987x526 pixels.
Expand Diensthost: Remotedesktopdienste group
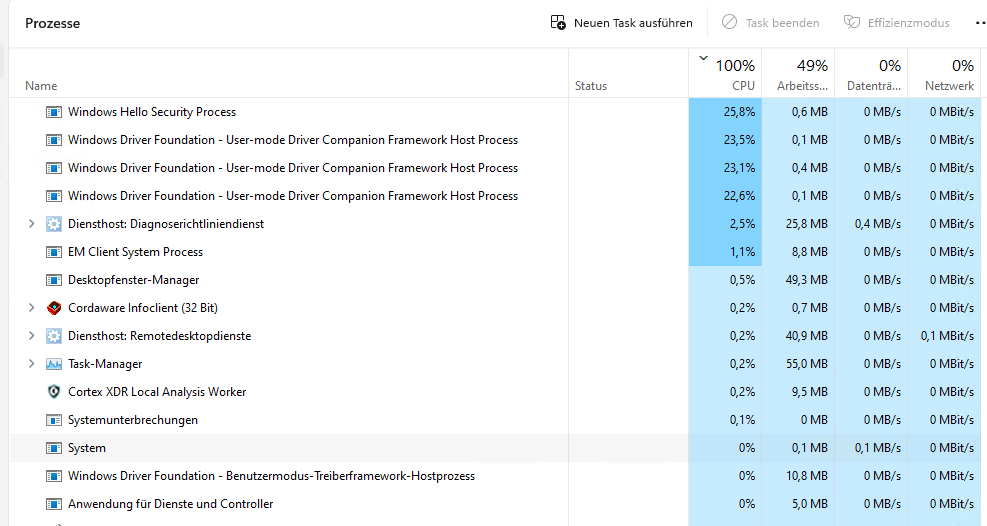coord(31,336)
